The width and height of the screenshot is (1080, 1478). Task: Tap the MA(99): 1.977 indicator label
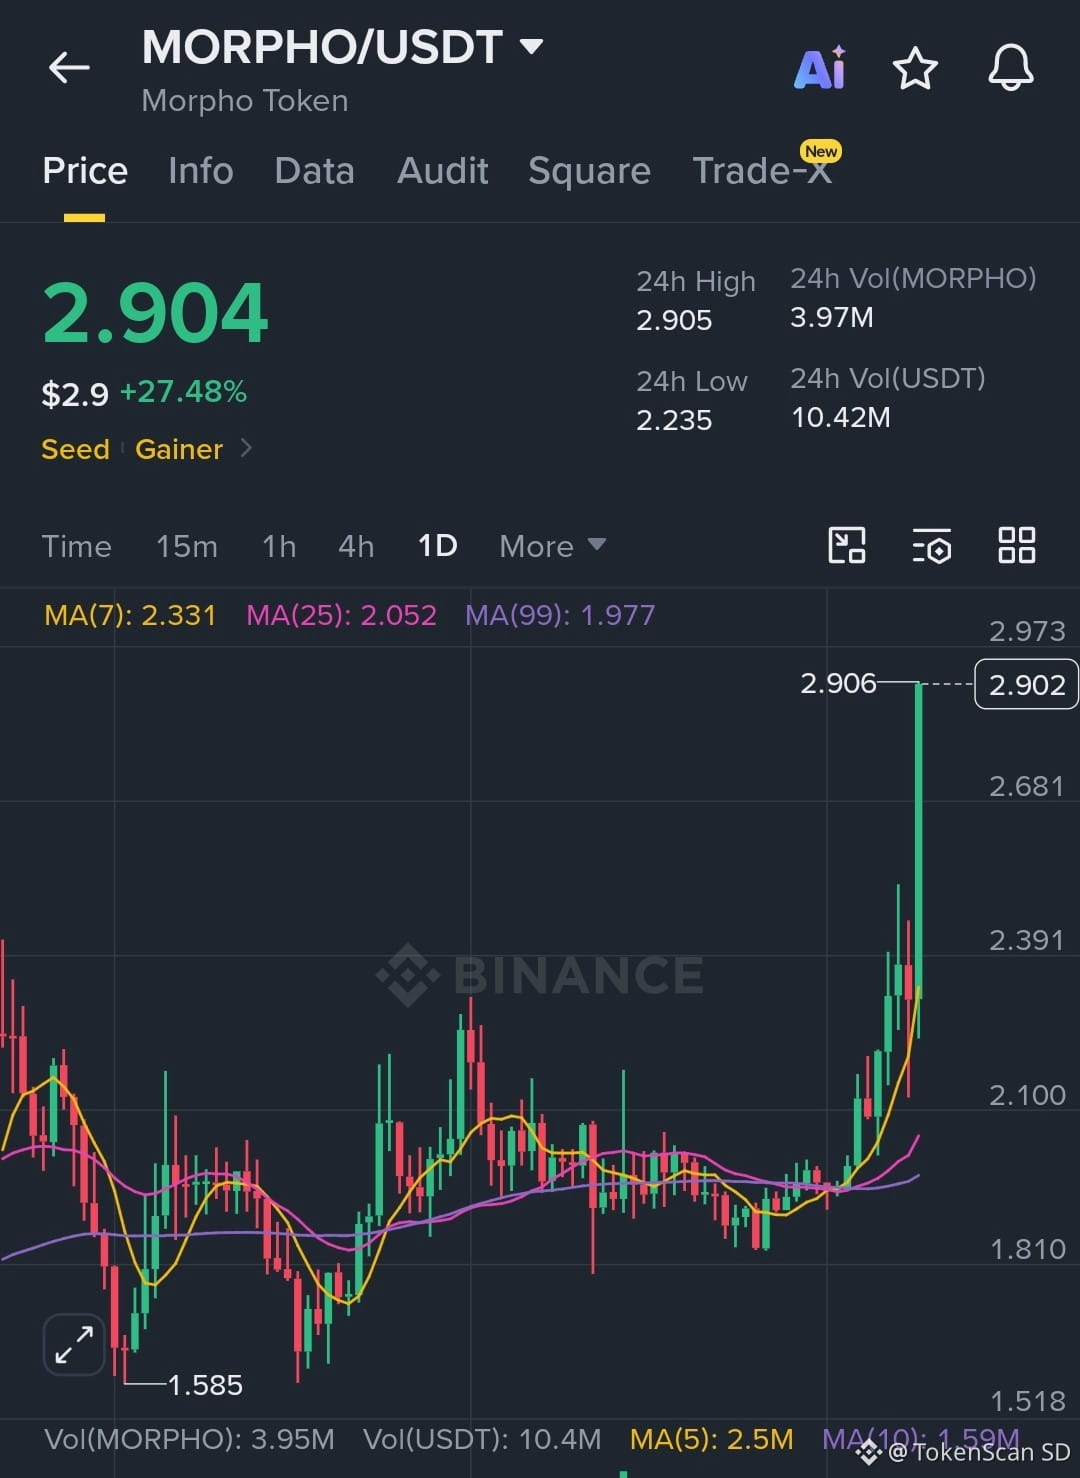coord(560,615)
